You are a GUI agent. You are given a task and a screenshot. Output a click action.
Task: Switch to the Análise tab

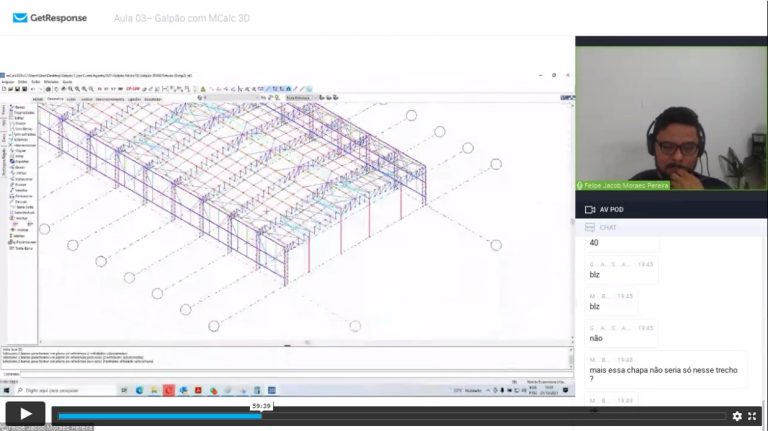(x=86, y=99)
